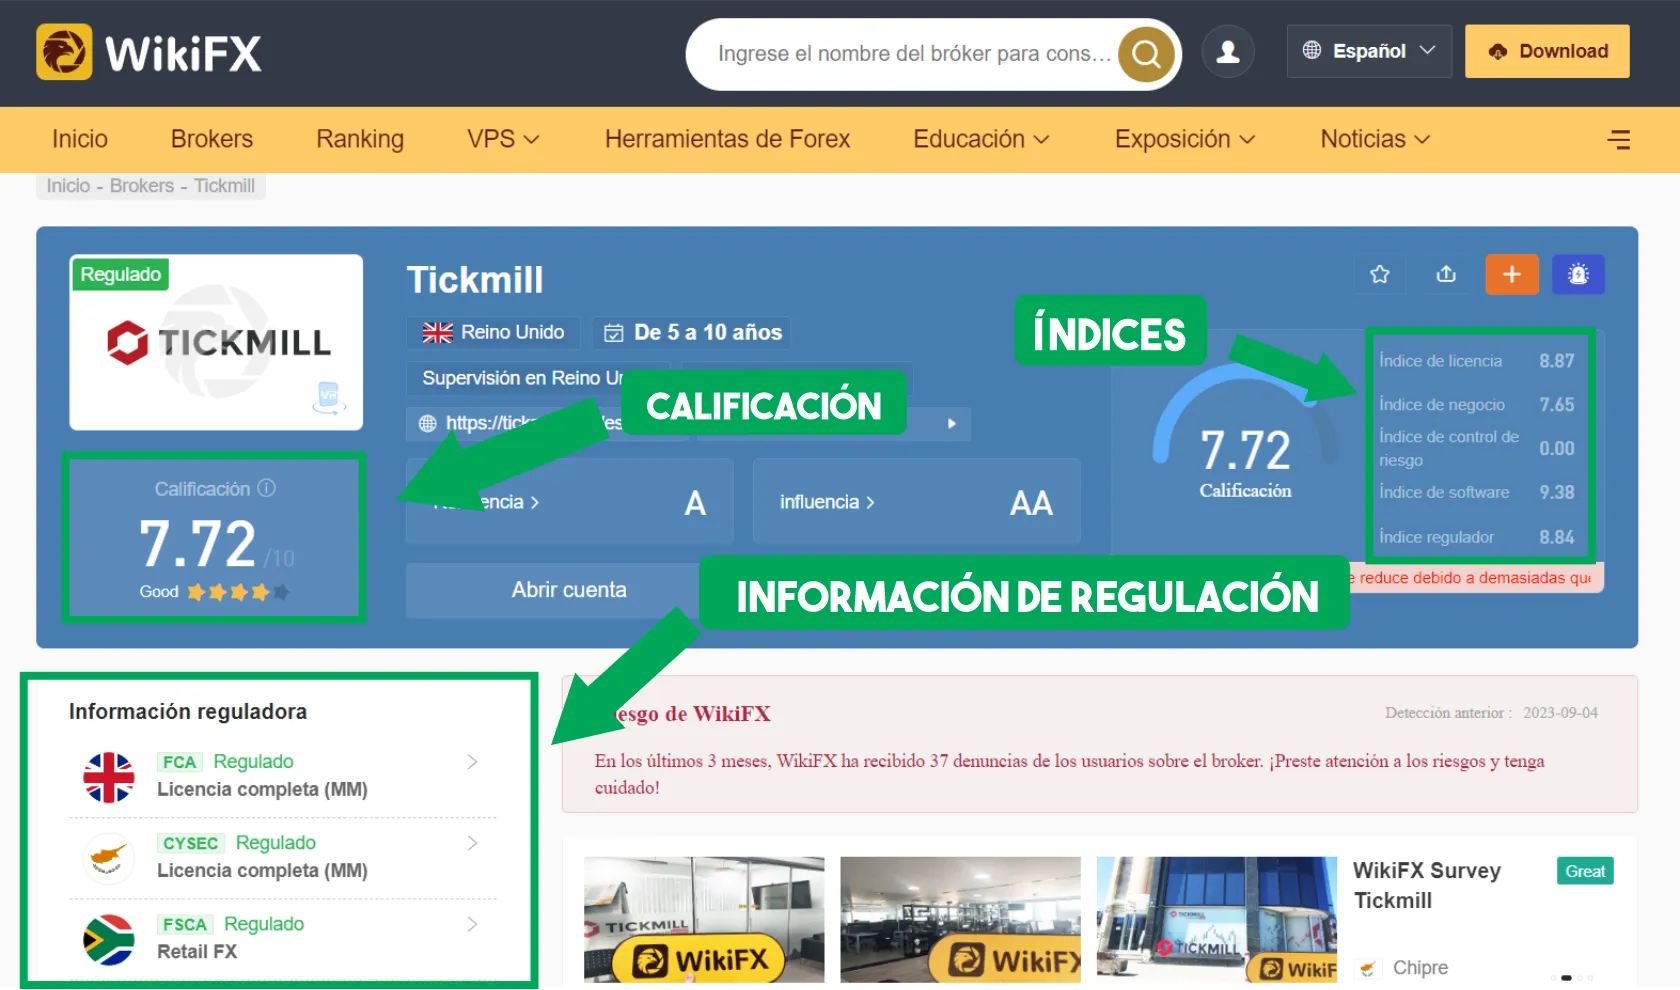Click WikiFX Survey Tickmill title
1680x990 pixels.
(1427, 885)
